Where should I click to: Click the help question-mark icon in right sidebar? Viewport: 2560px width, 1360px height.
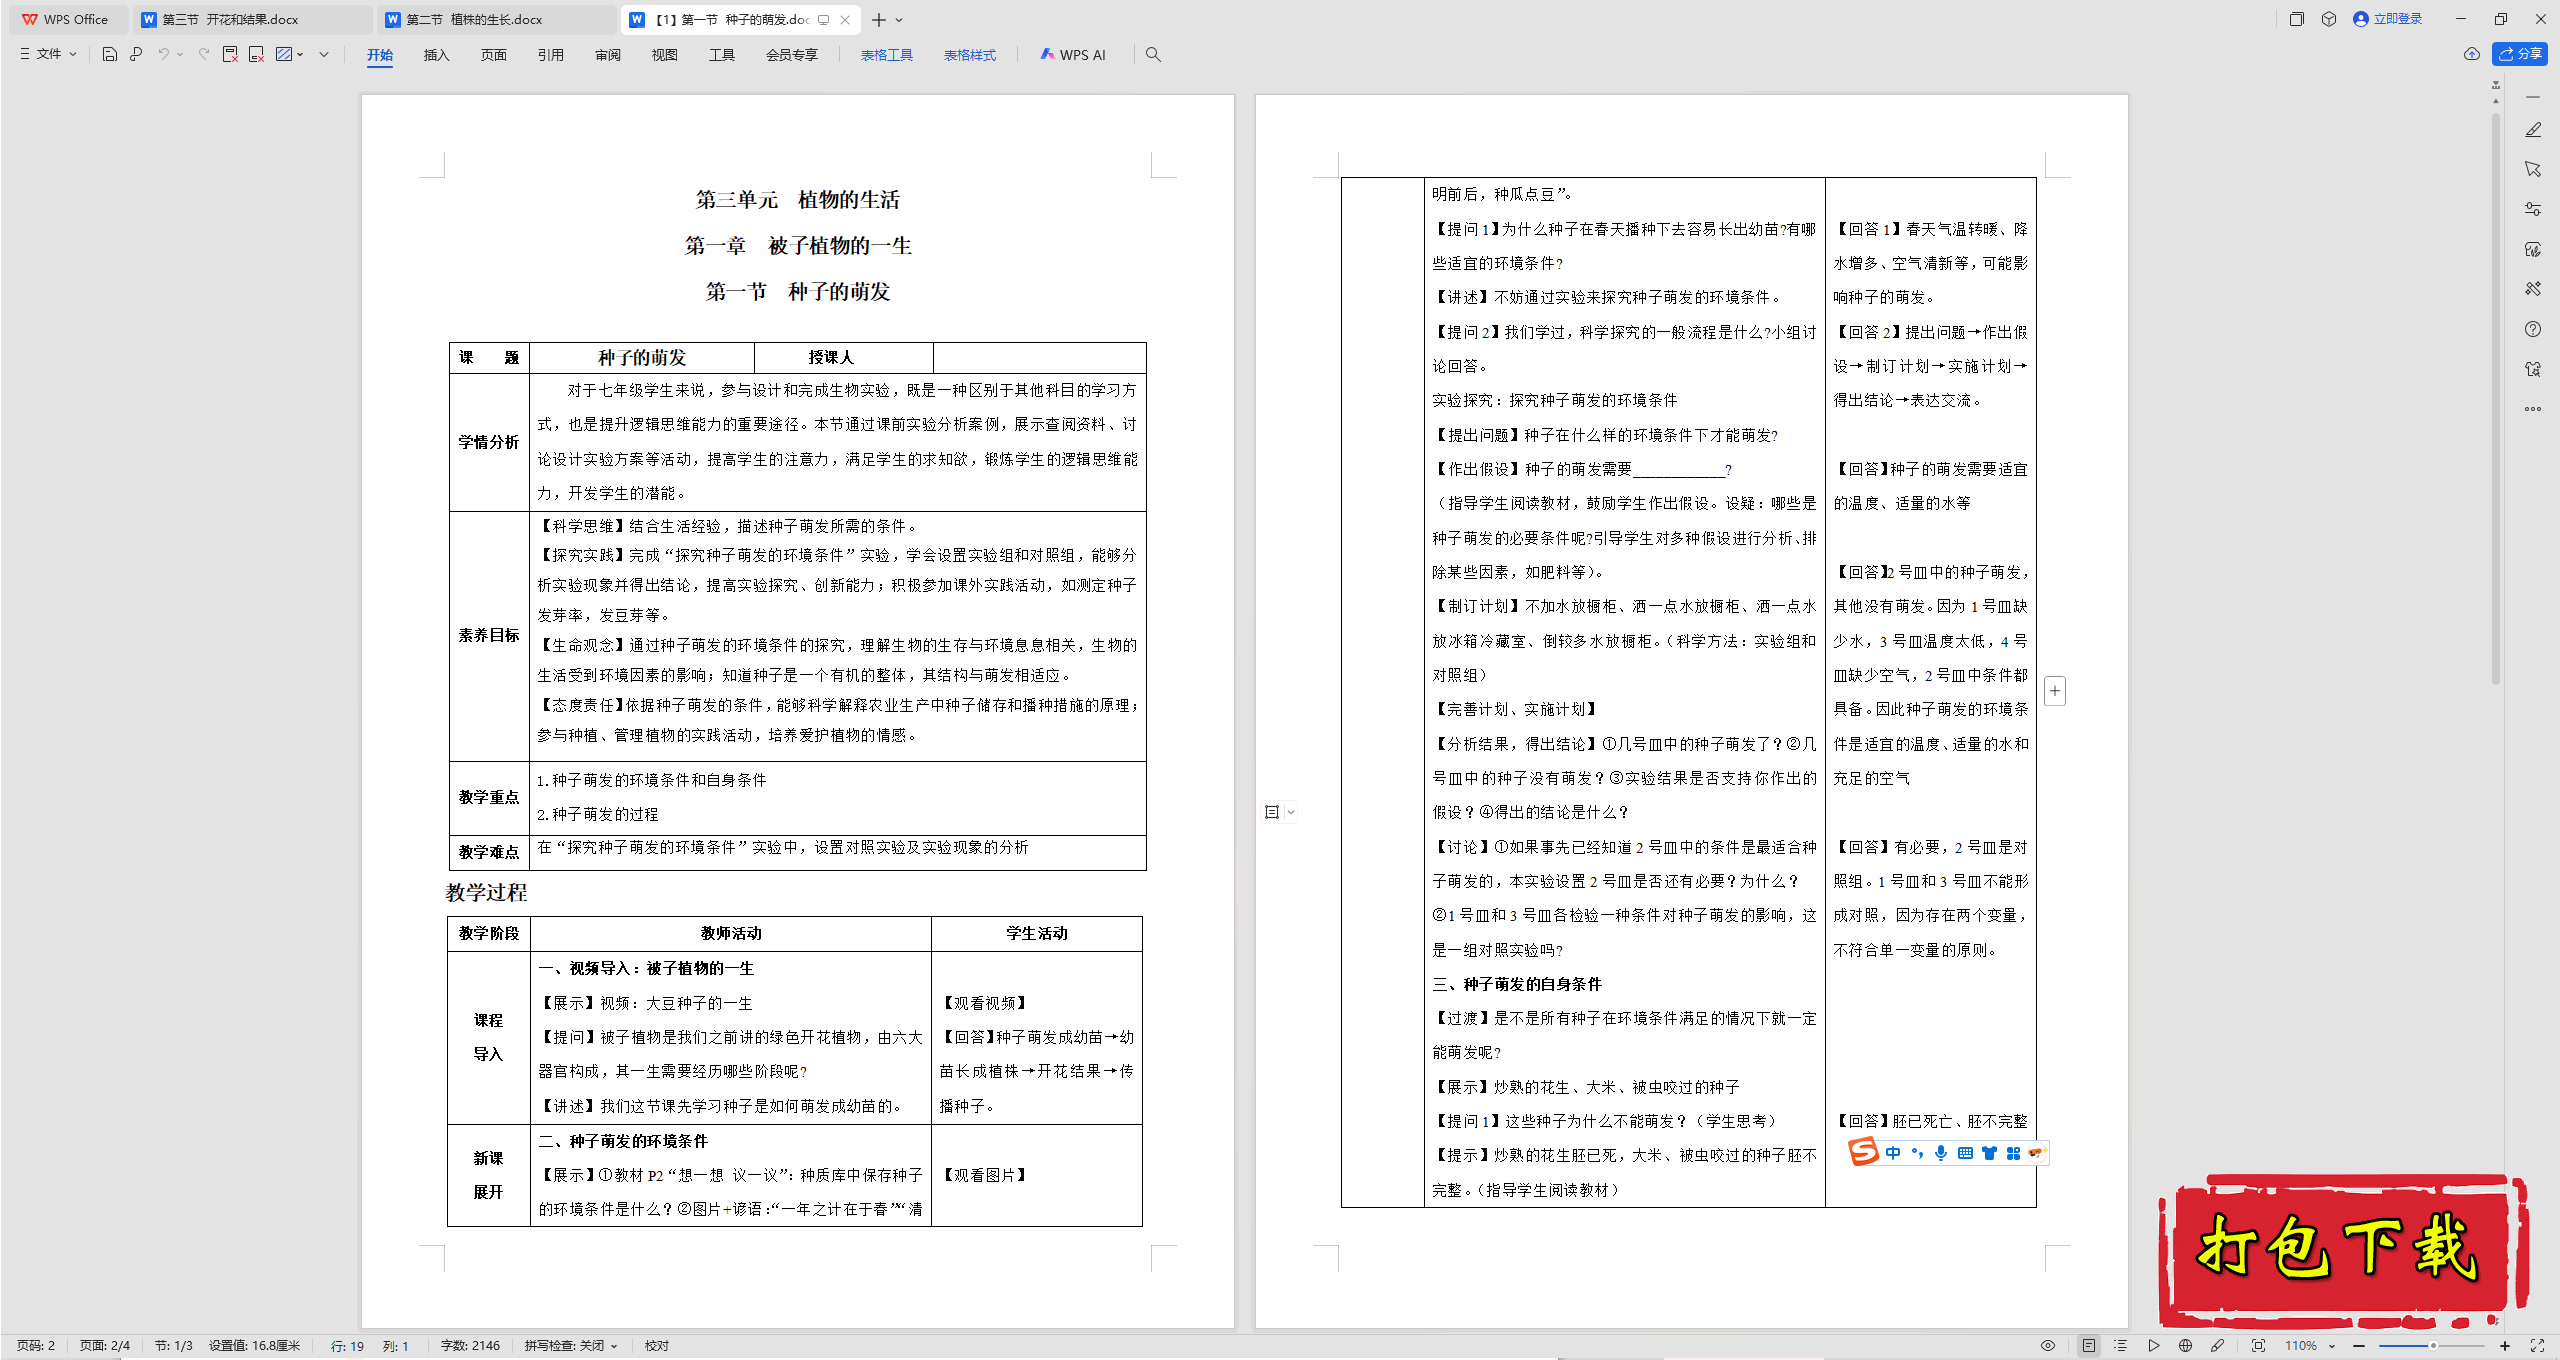(2533, 329)
